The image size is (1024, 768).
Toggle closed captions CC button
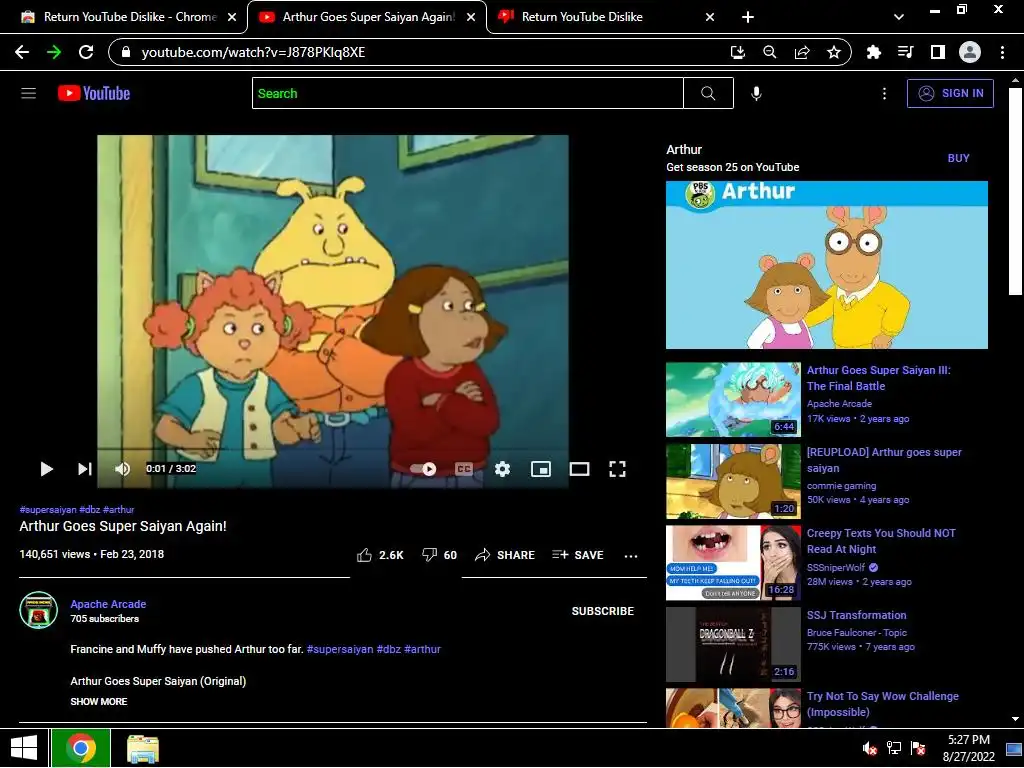click(x=464, y=469)
